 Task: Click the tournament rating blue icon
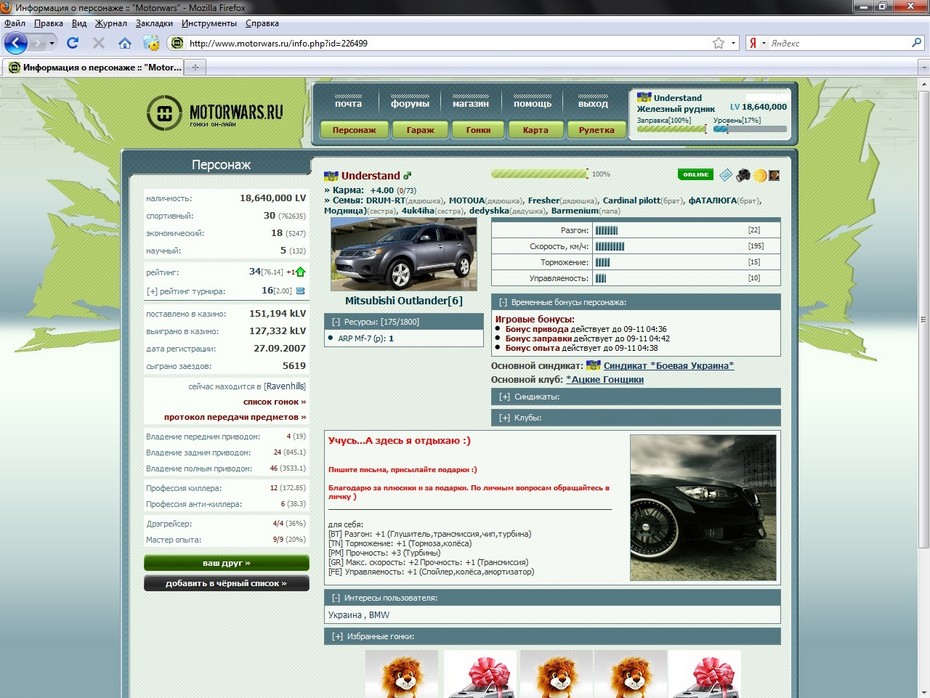301,291
